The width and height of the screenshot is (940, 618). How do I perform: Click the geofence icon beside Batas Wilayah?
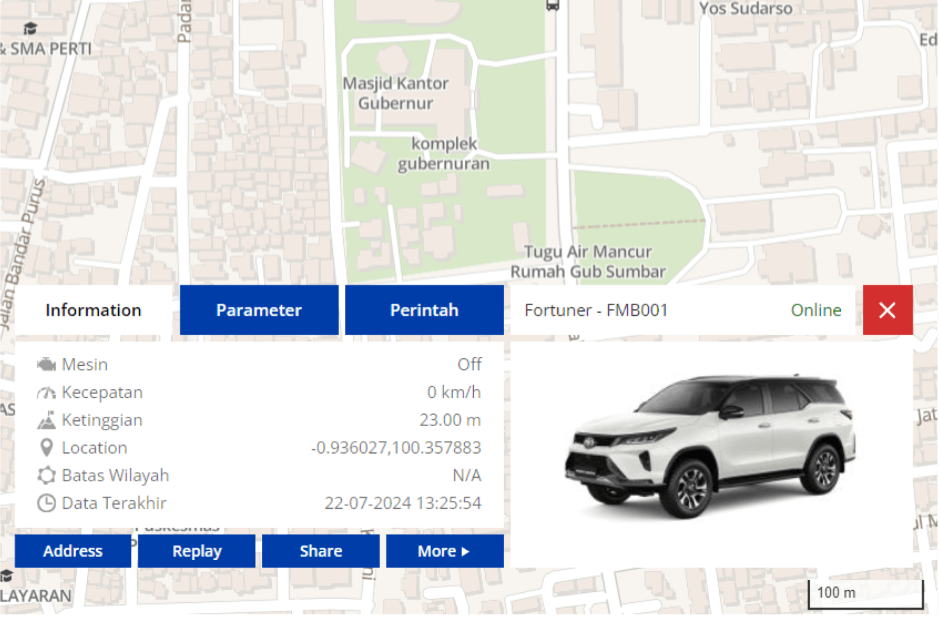tap(46, 476)
